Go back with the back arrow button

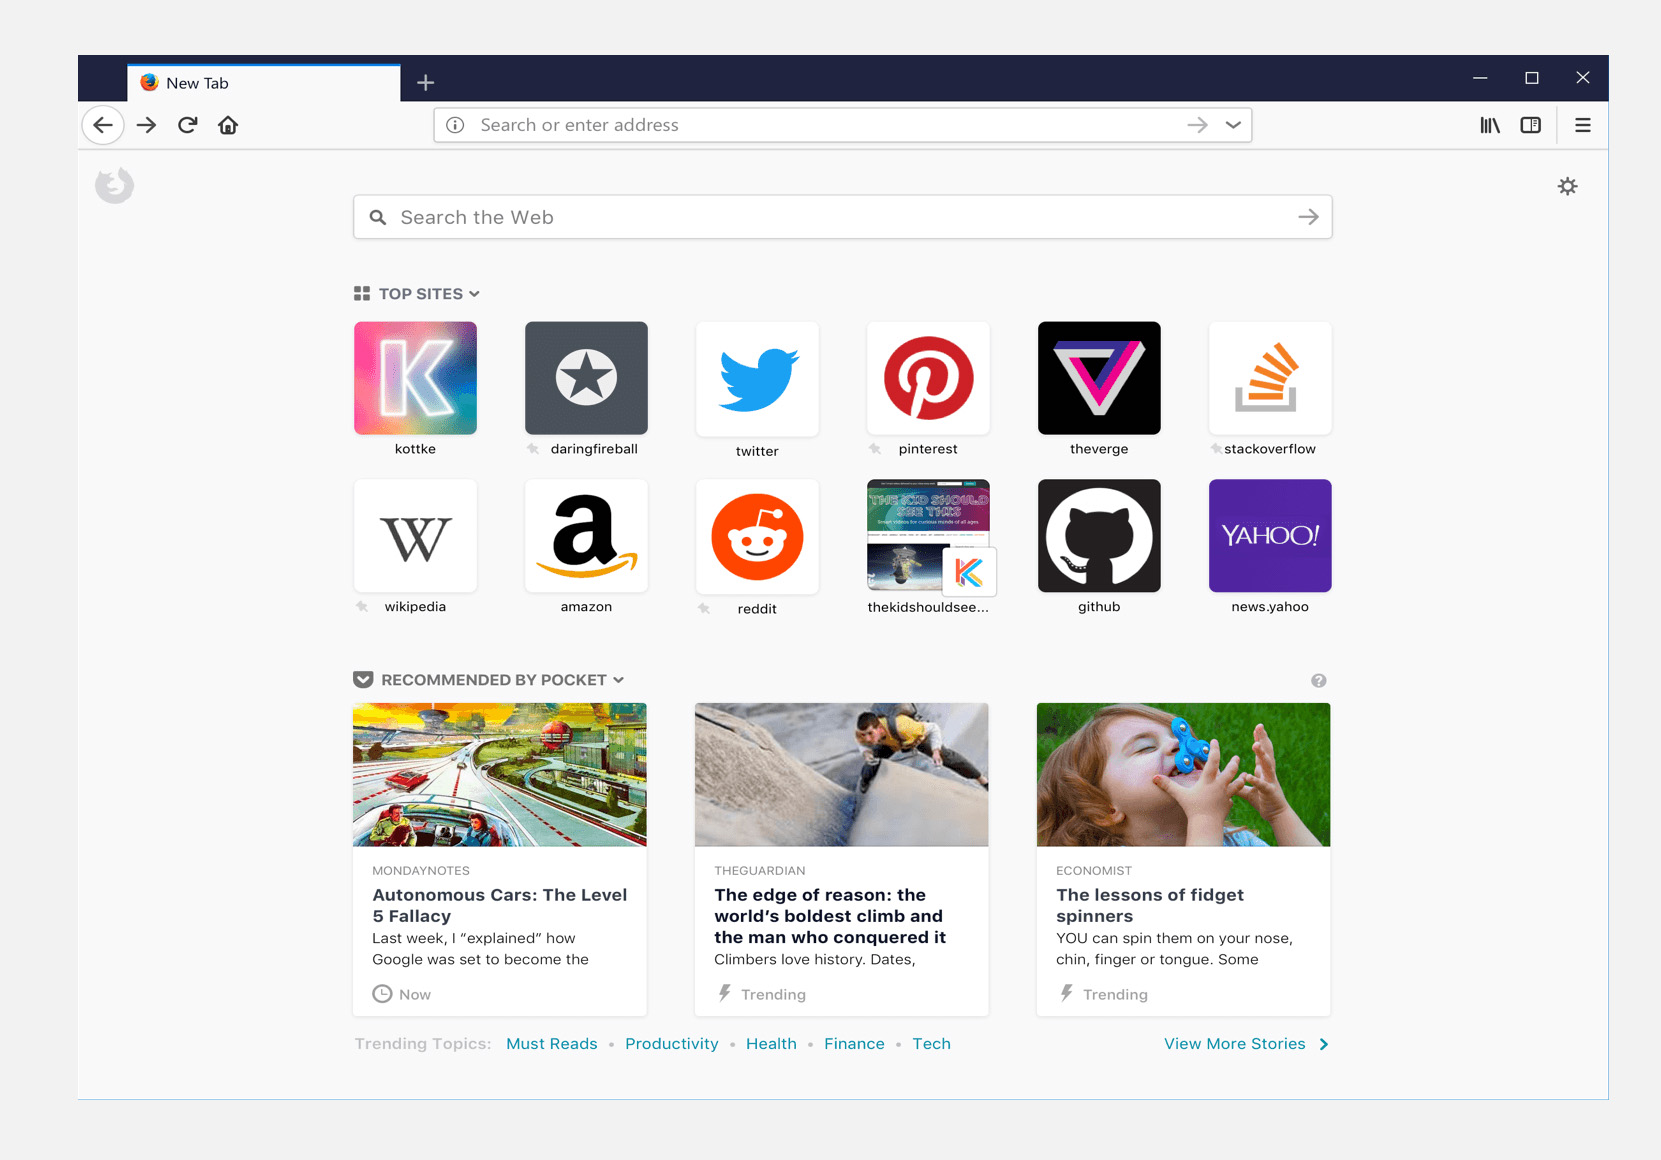(103, 125)
